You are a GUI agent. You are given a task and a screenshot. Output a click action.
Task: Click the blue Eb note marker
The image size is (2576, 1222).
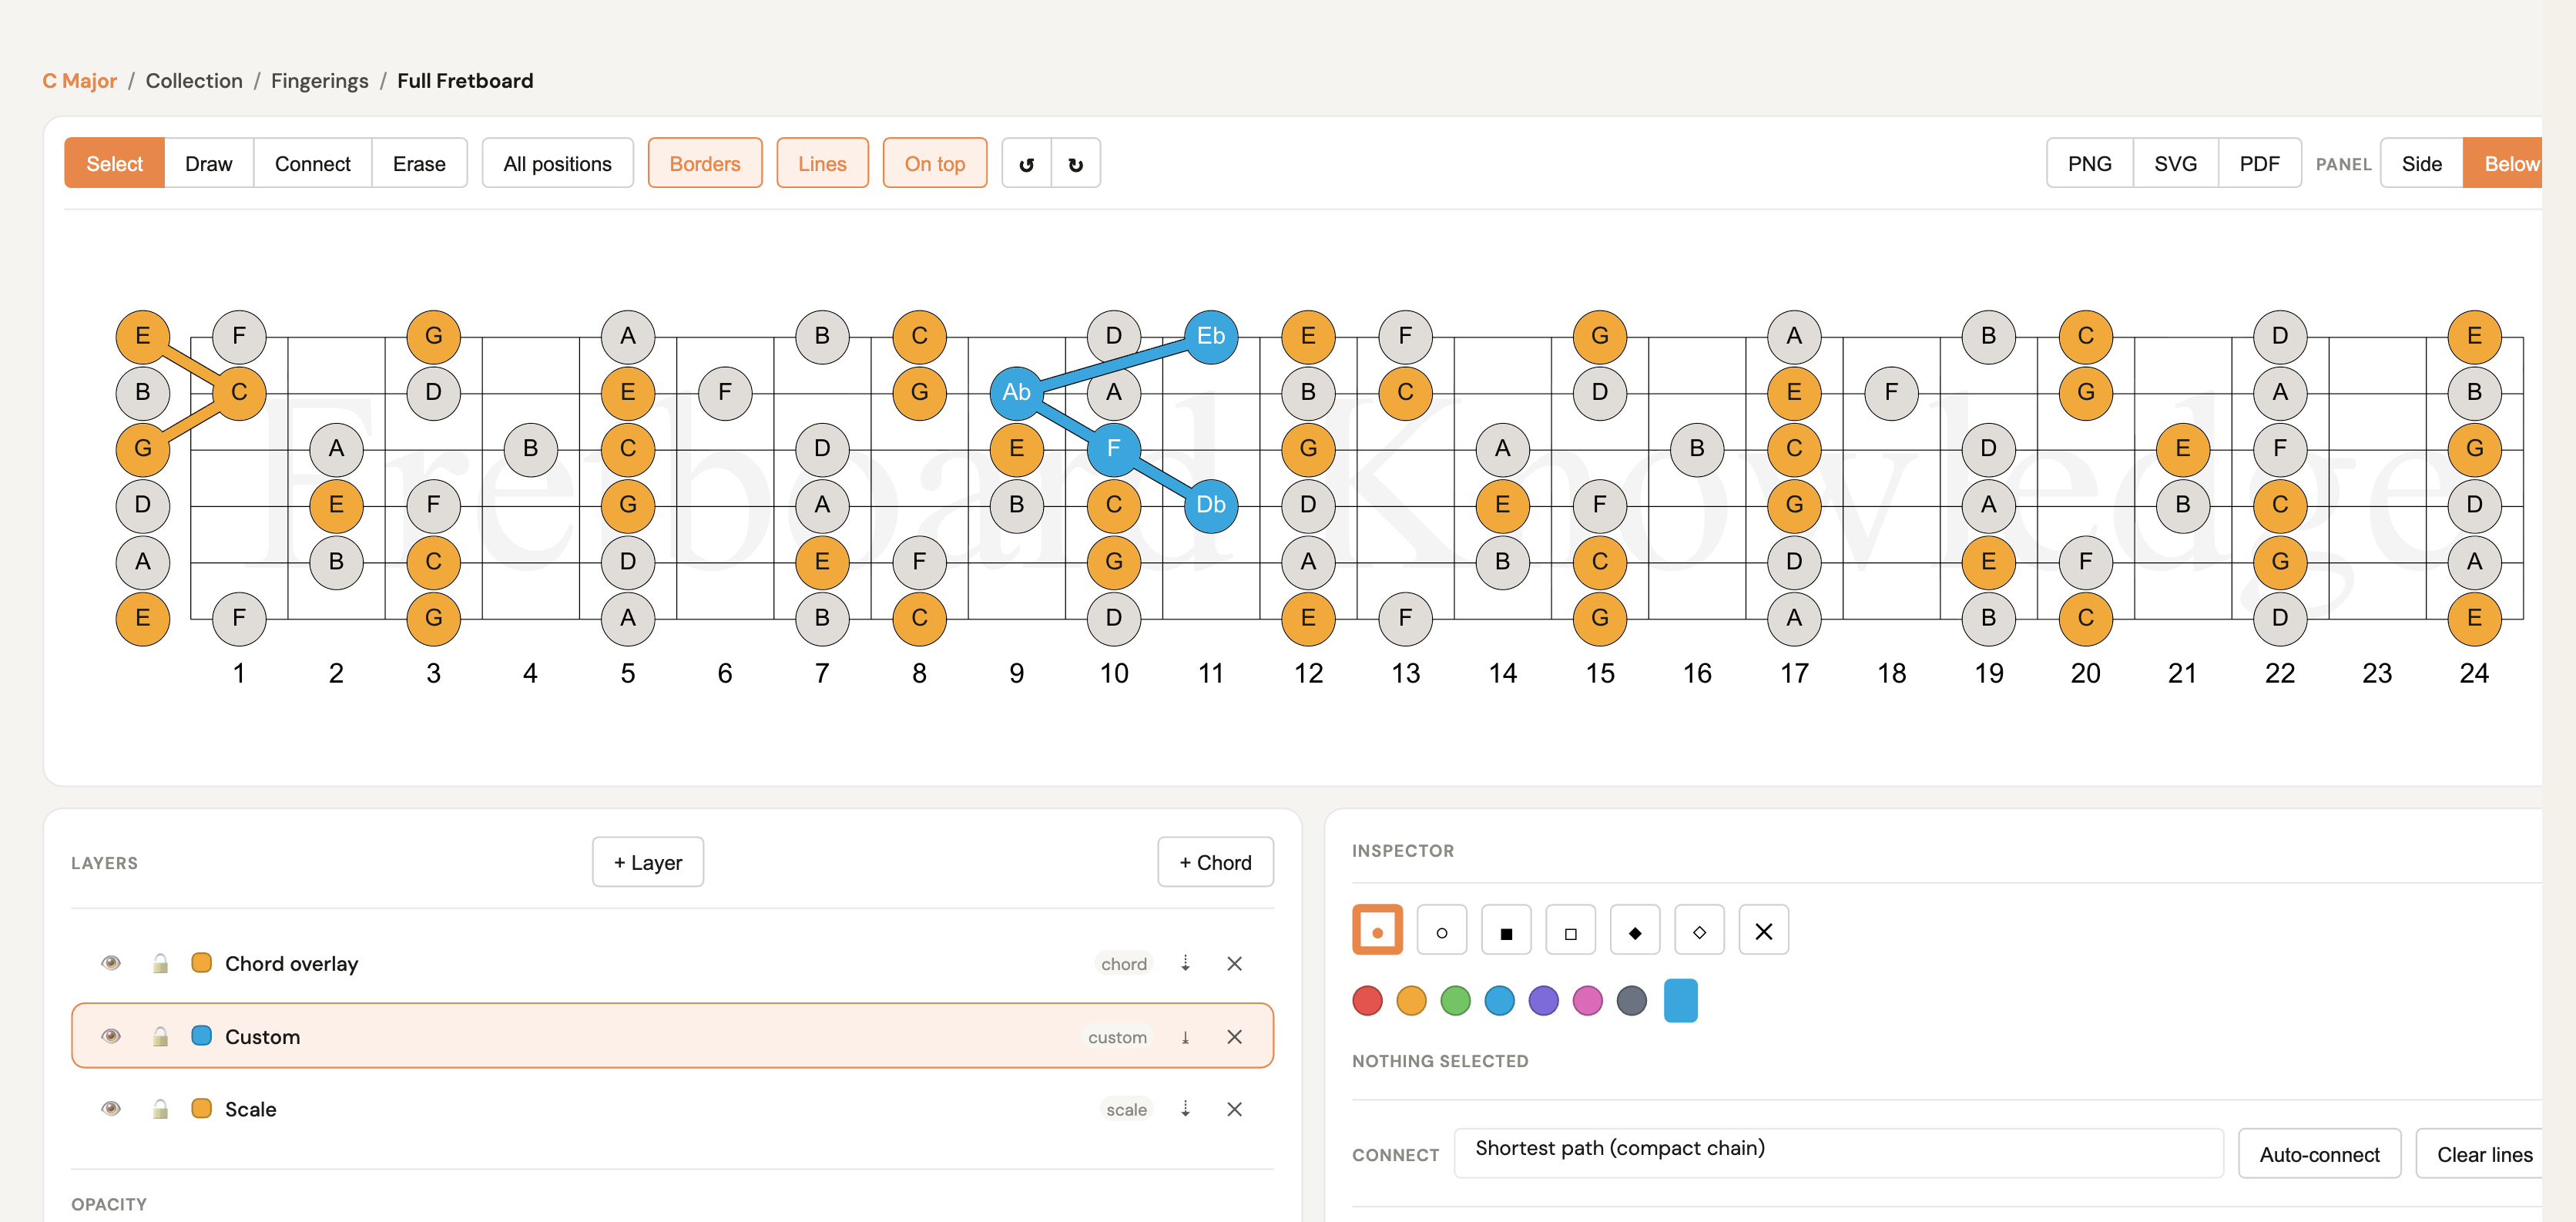(1210, 336)
